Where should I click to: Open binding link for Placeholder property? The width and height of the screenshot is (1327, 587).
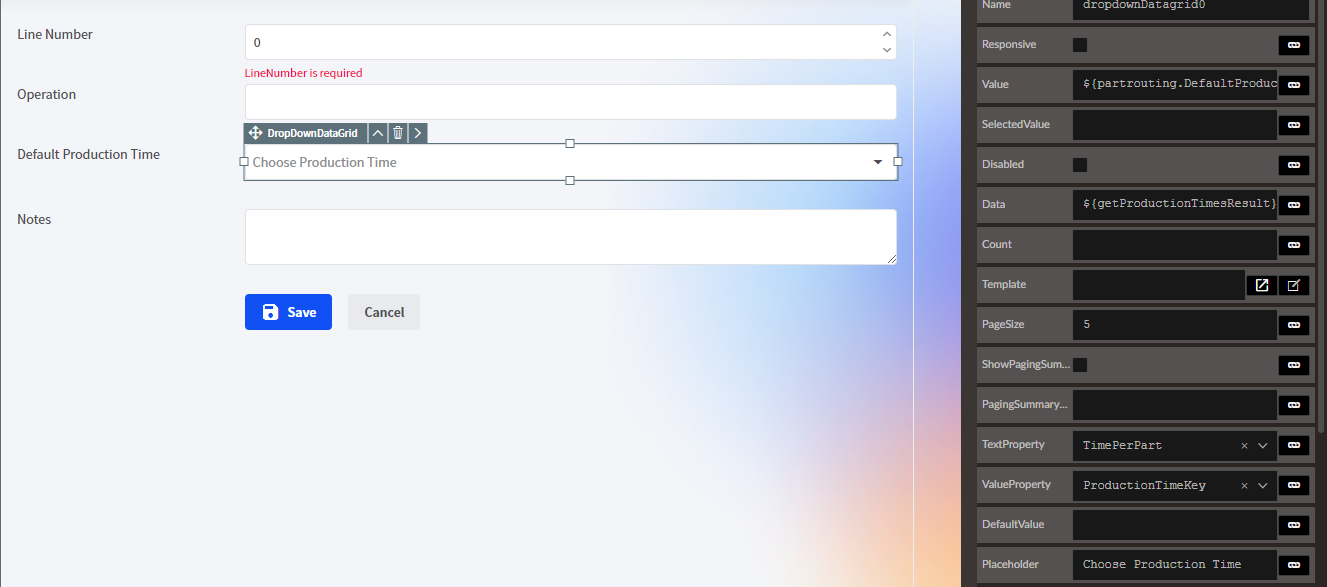point(1293,565)
